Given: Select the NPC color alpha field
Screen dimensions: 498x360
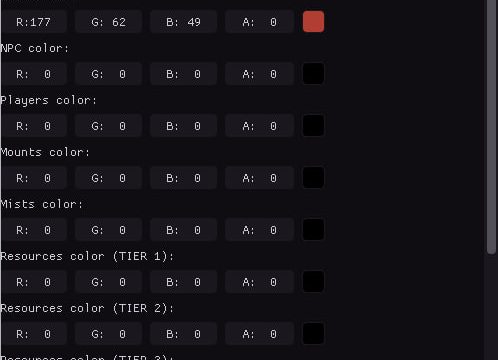Looking at the screenshot, I should pos(259,74).
